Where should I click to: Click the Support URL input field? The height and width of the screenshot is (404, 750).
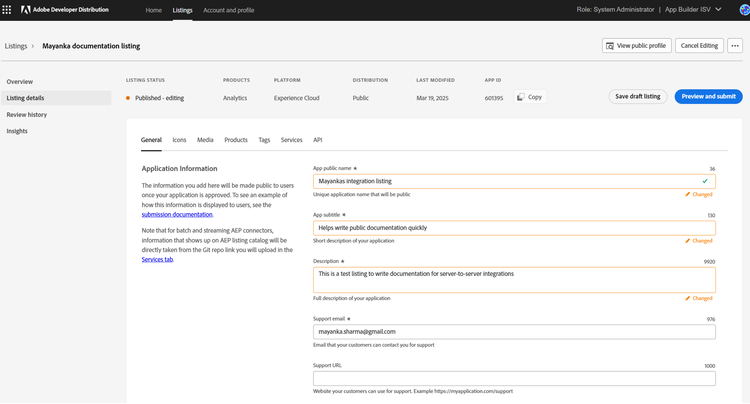tap(513, 379)
